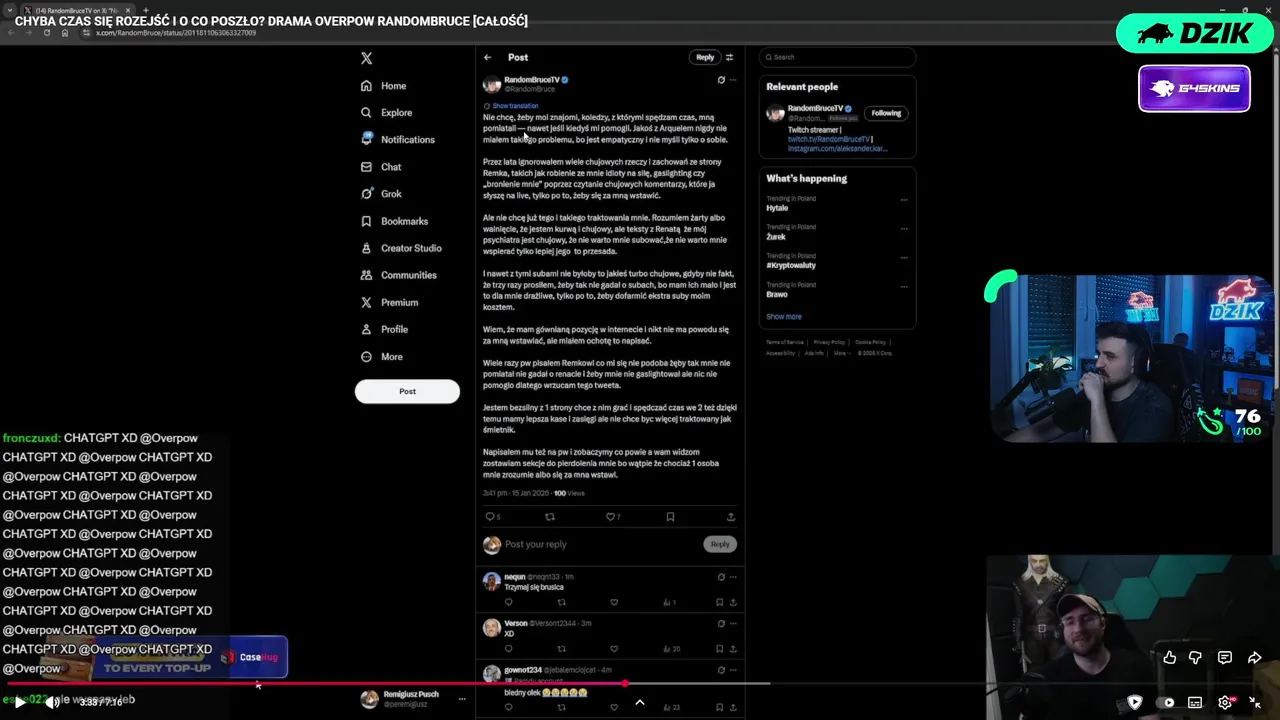
Task: Share nequn's comment
Action: coord(733,602)
